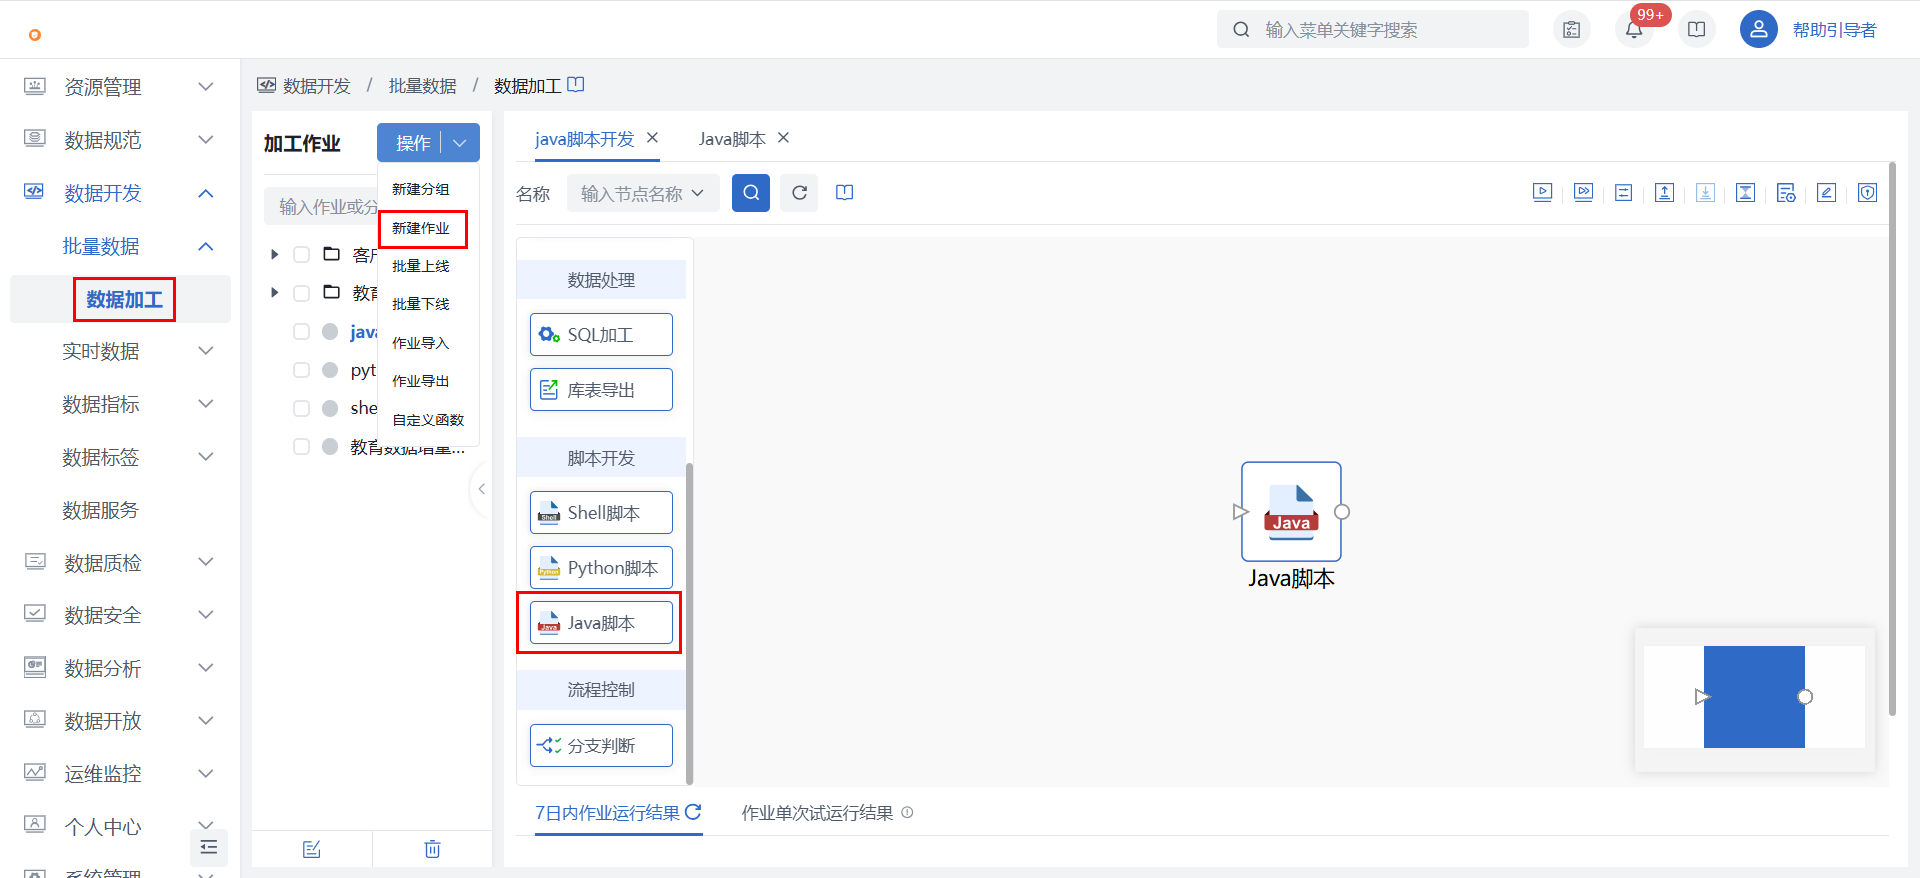Choose 新建作业 from operation menu
This screenshot has height=878, width=1920.
coord(421,228)
